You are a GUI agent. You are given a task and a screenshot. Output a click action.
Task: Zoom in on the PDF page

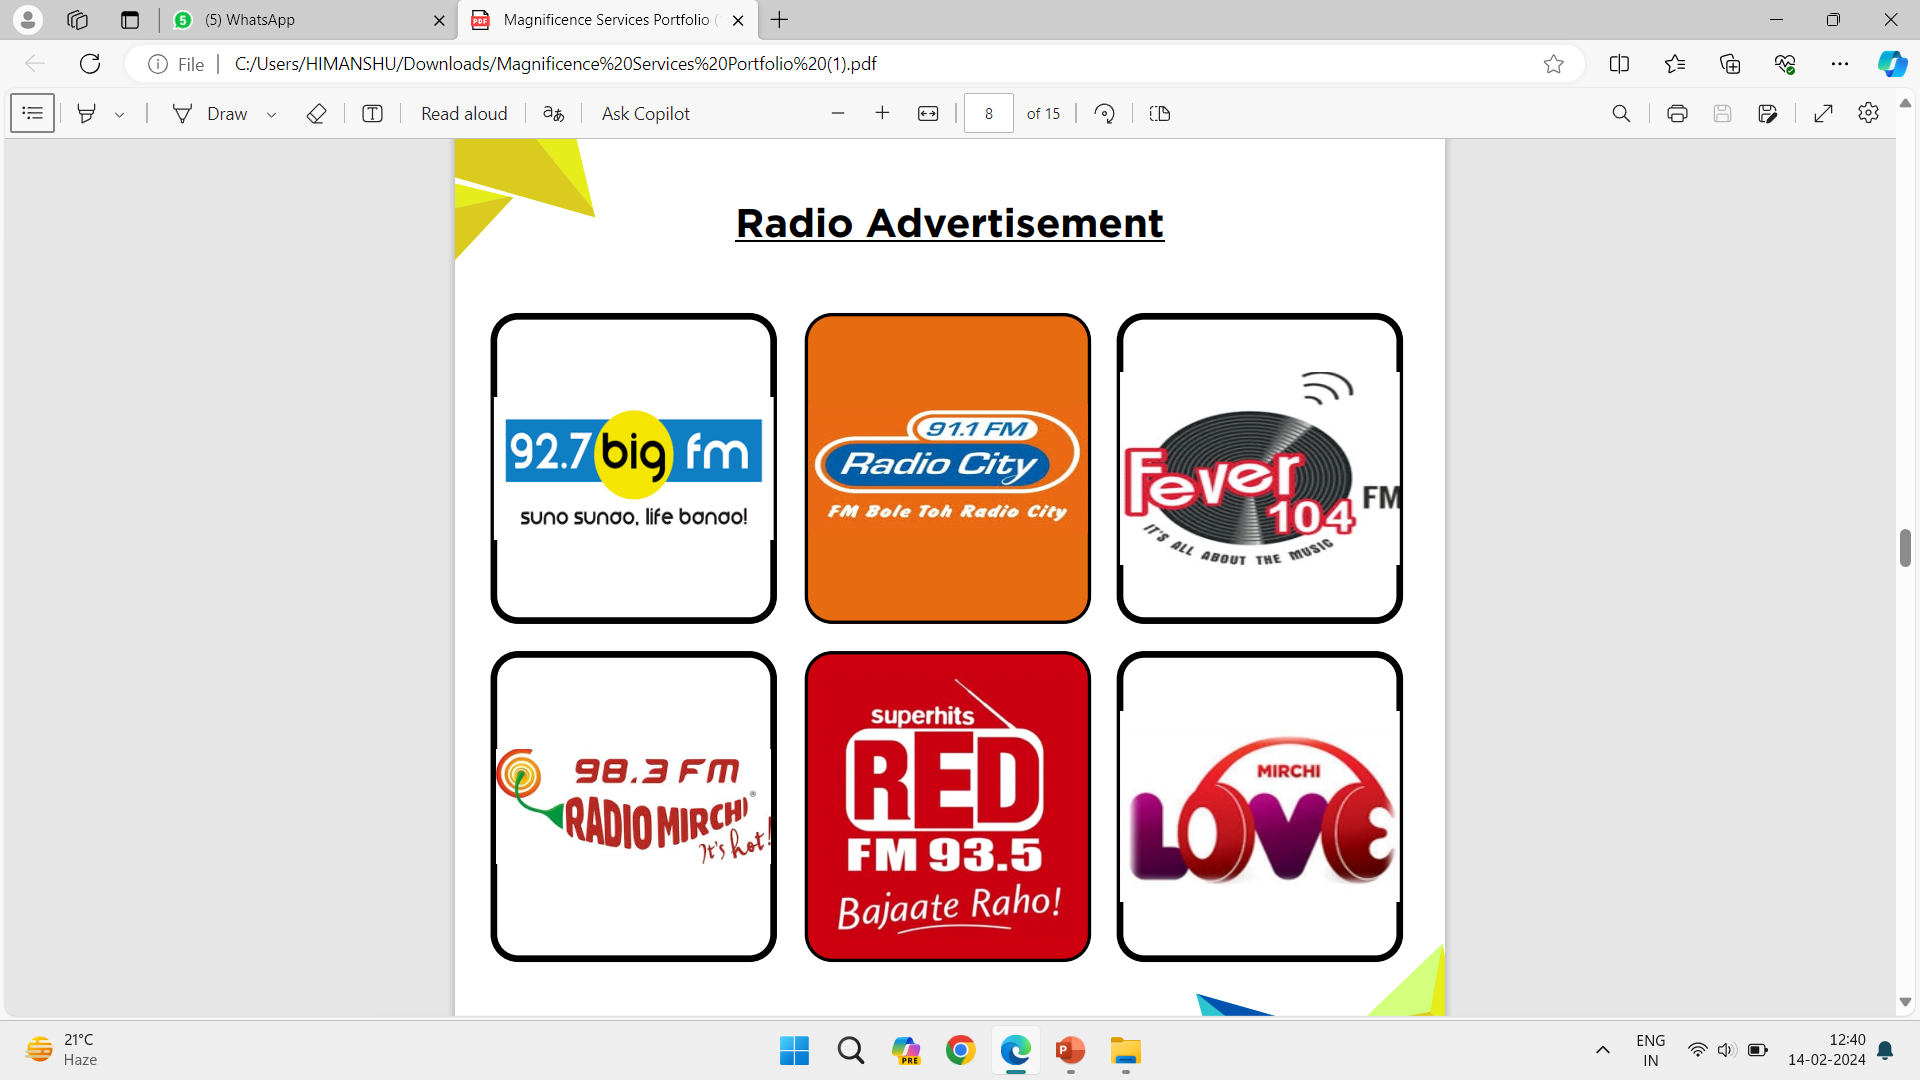[x=882, y=113]
